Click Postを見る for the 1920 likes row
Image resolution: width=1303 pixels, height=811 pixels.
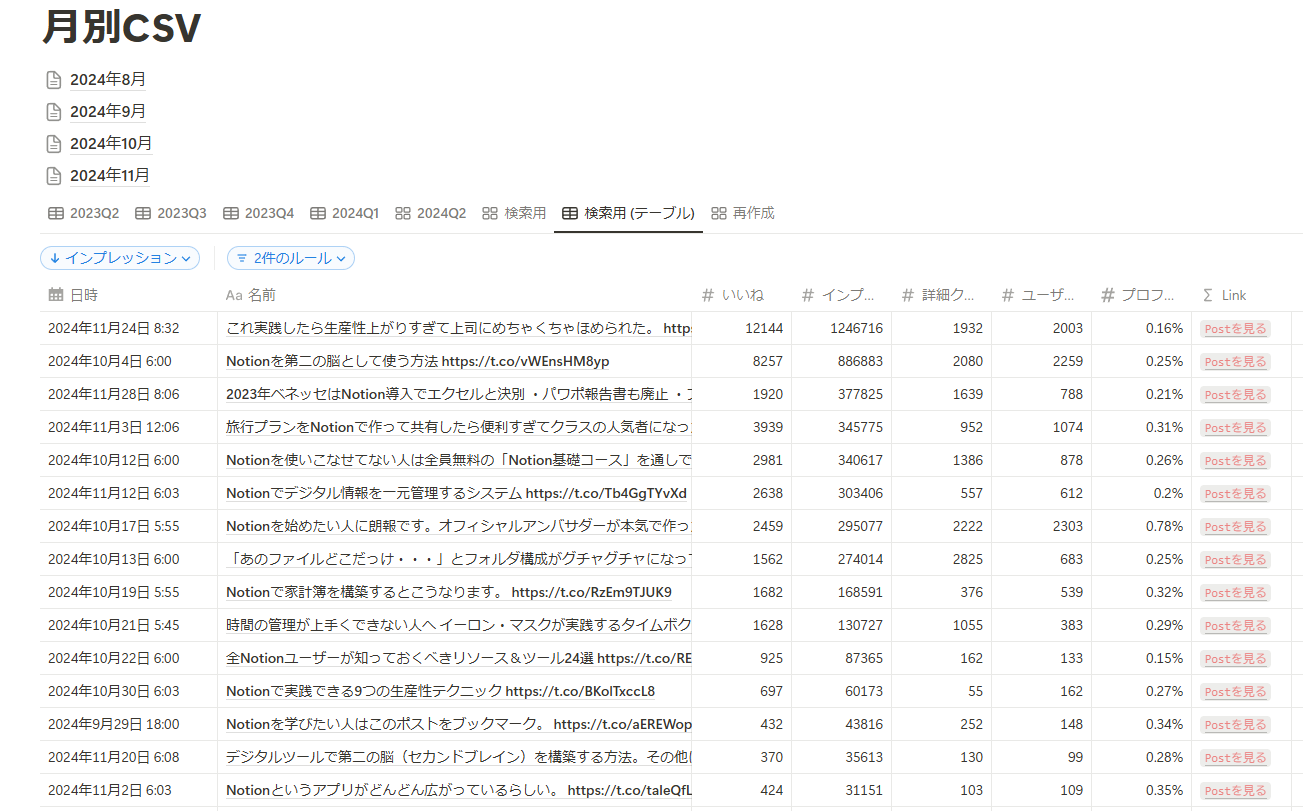tap(1235, 394)
